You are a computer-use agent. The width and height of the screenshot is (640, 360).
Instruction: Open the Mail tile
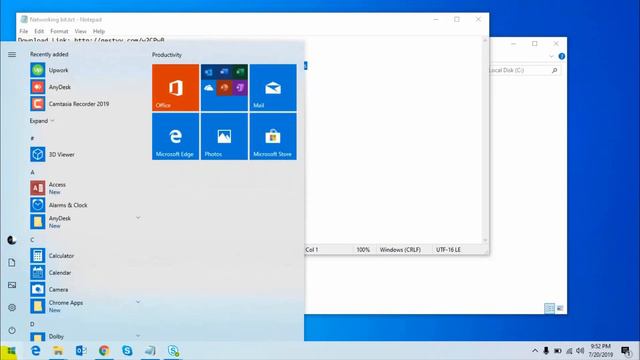click(273, 87)
